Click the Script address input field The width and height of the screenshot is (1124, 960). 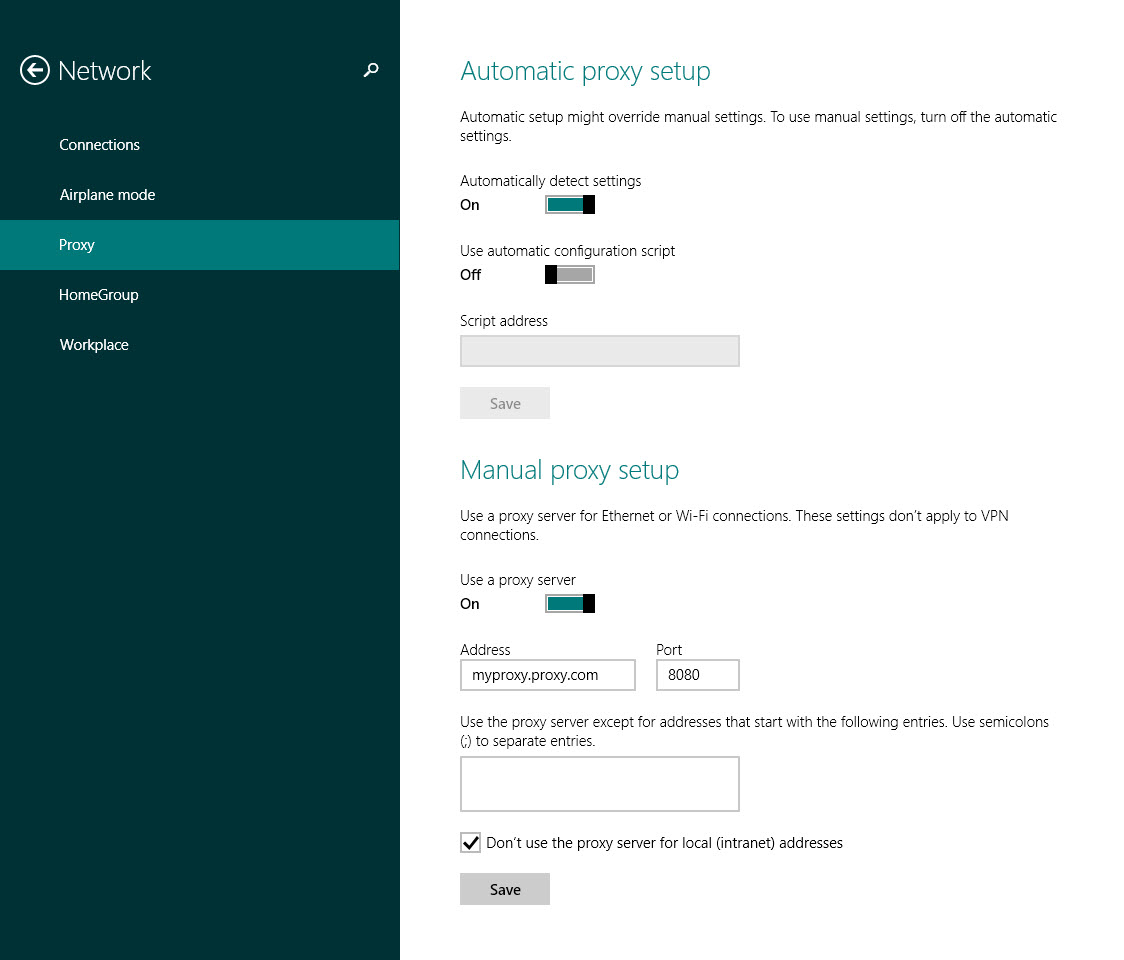599,351
